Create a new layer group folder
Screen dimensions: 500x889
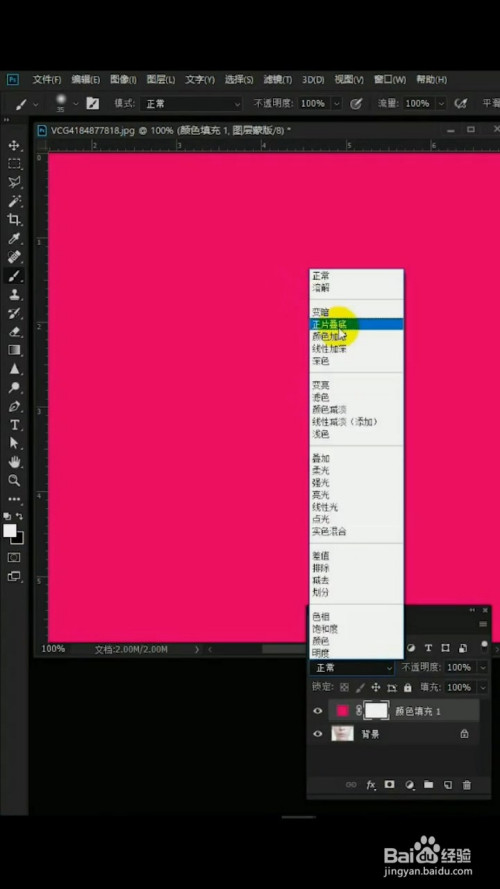point(429,785)
